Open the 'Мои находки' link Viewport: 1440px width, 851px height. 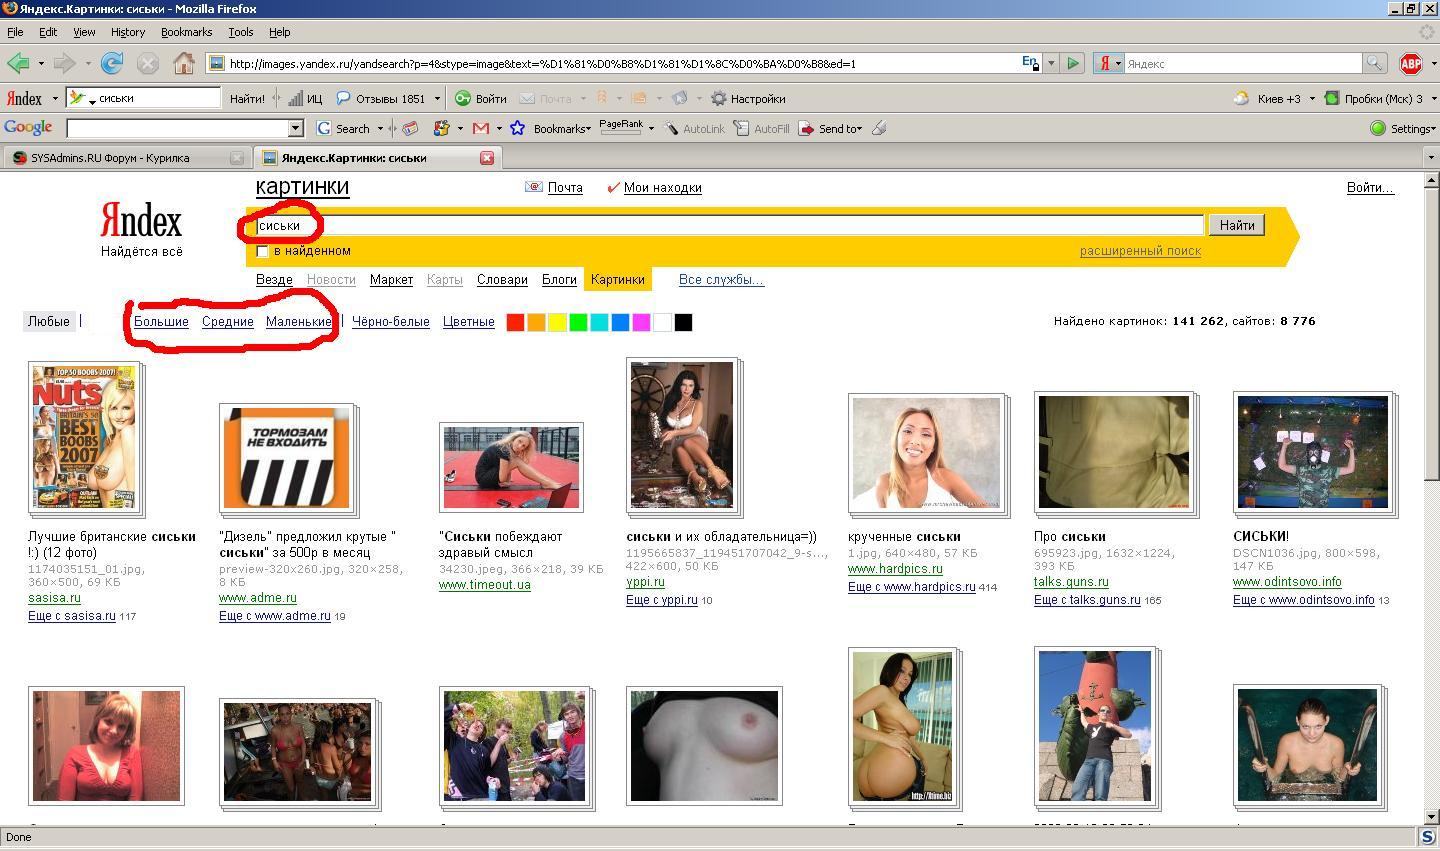pyautogui.click(x=662, y=187)
